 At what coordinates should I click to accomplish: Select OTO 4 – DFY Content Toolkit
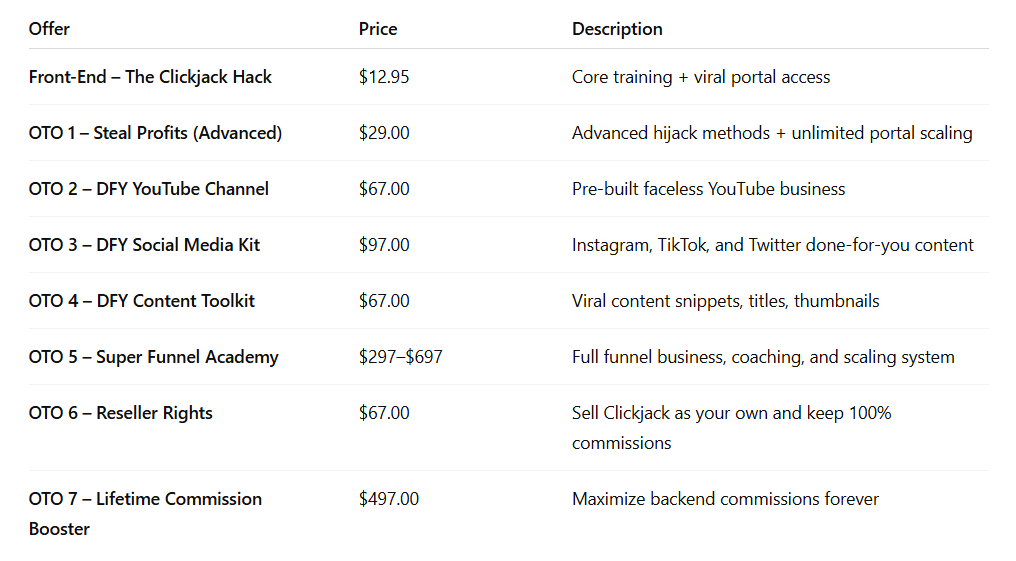point(142,301)
